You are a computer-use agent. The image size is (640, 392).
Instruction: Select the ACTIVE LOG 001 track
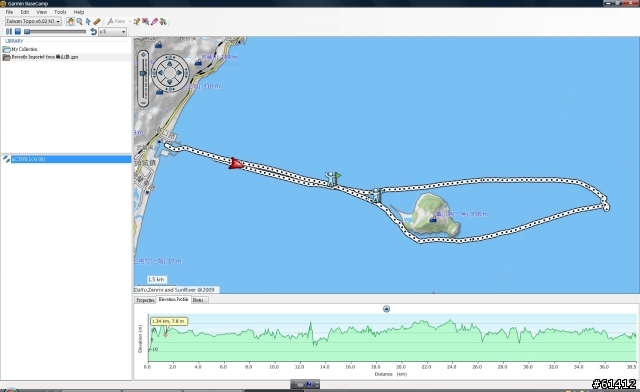coord(66,159)
